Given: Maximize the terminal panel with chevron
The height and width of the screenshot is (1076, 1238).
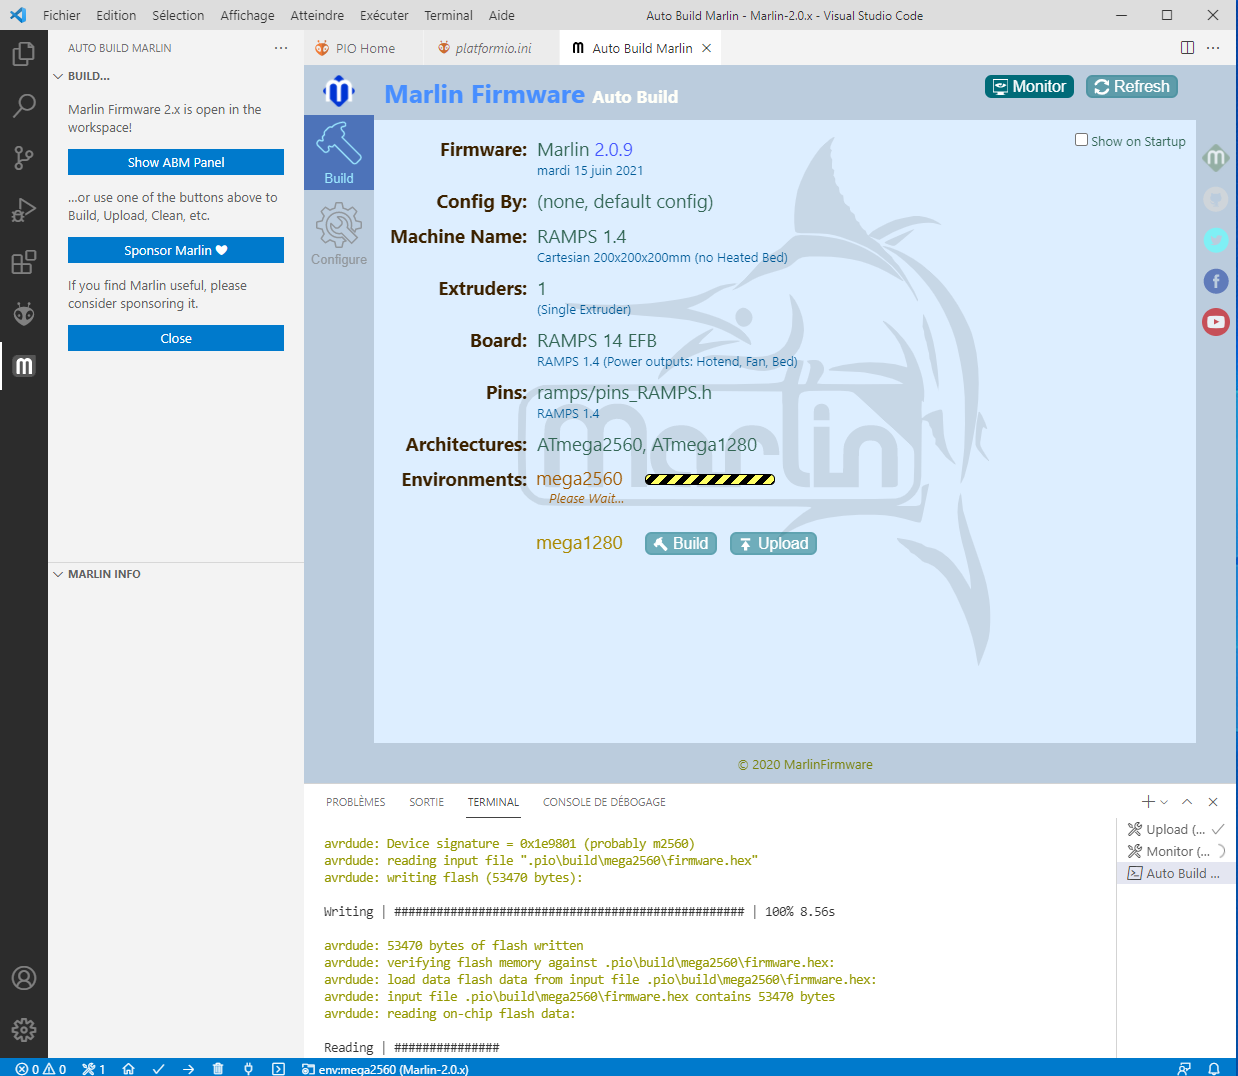Looking at the screenshot, I should click(1187, 802).
